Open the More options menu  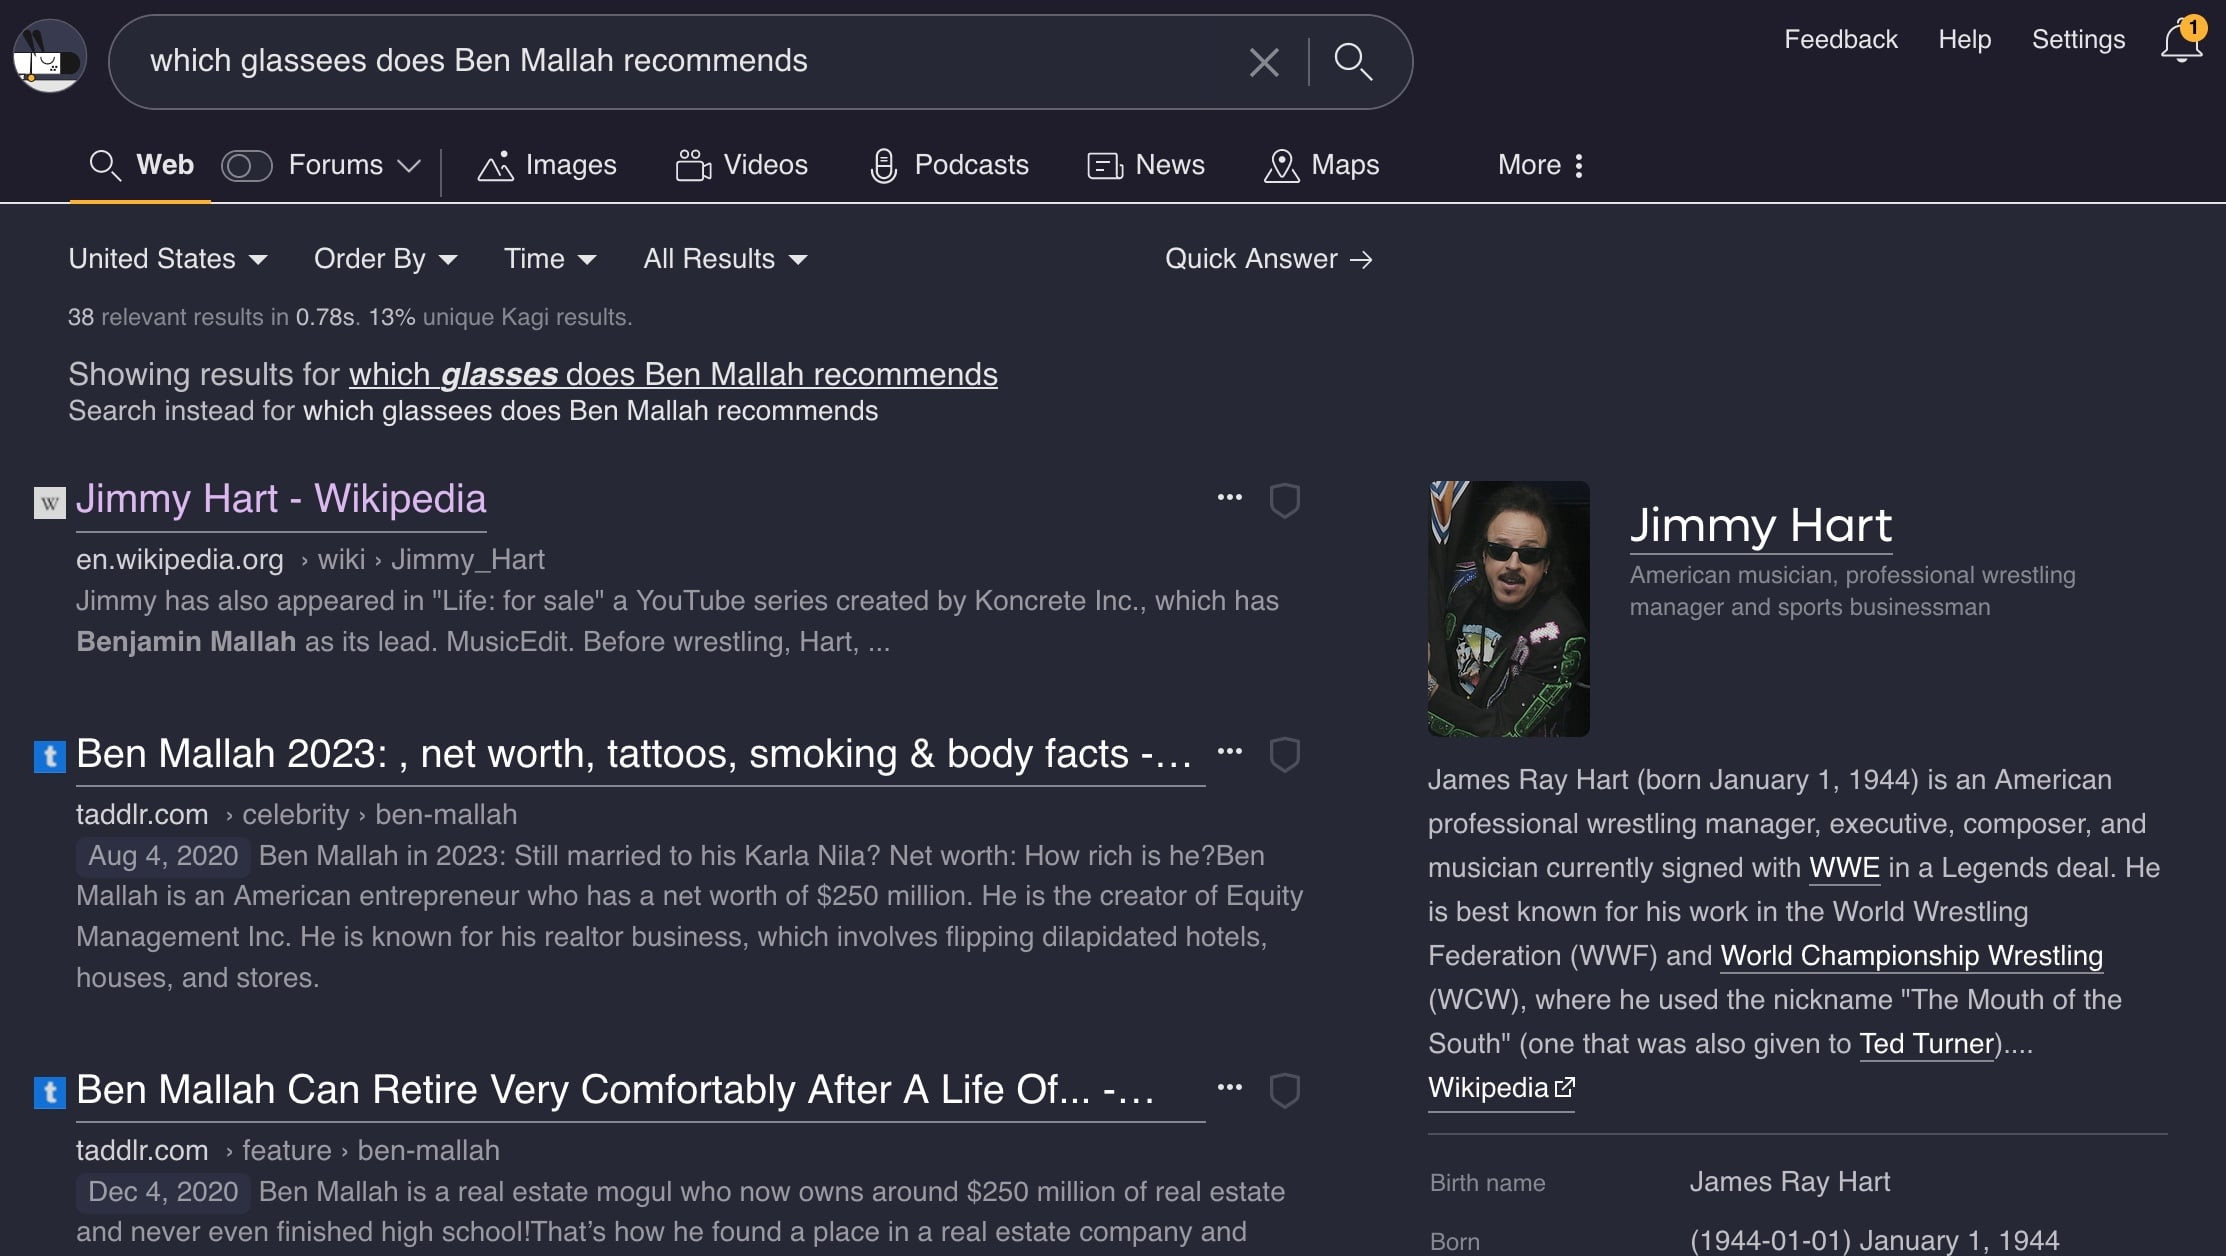1540,165
